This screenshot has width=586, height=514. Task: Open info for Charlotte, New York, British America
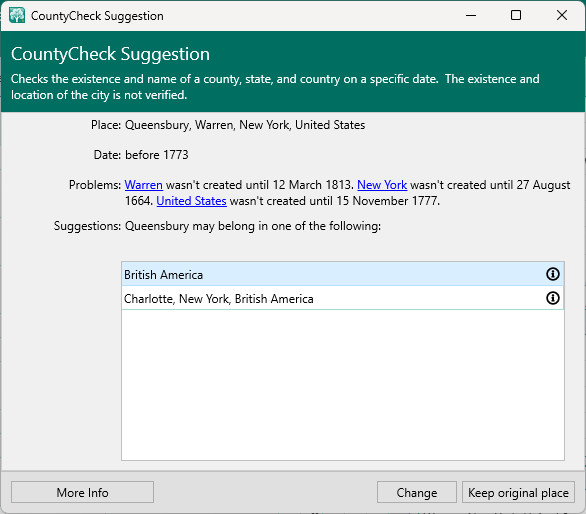[553, 298]
